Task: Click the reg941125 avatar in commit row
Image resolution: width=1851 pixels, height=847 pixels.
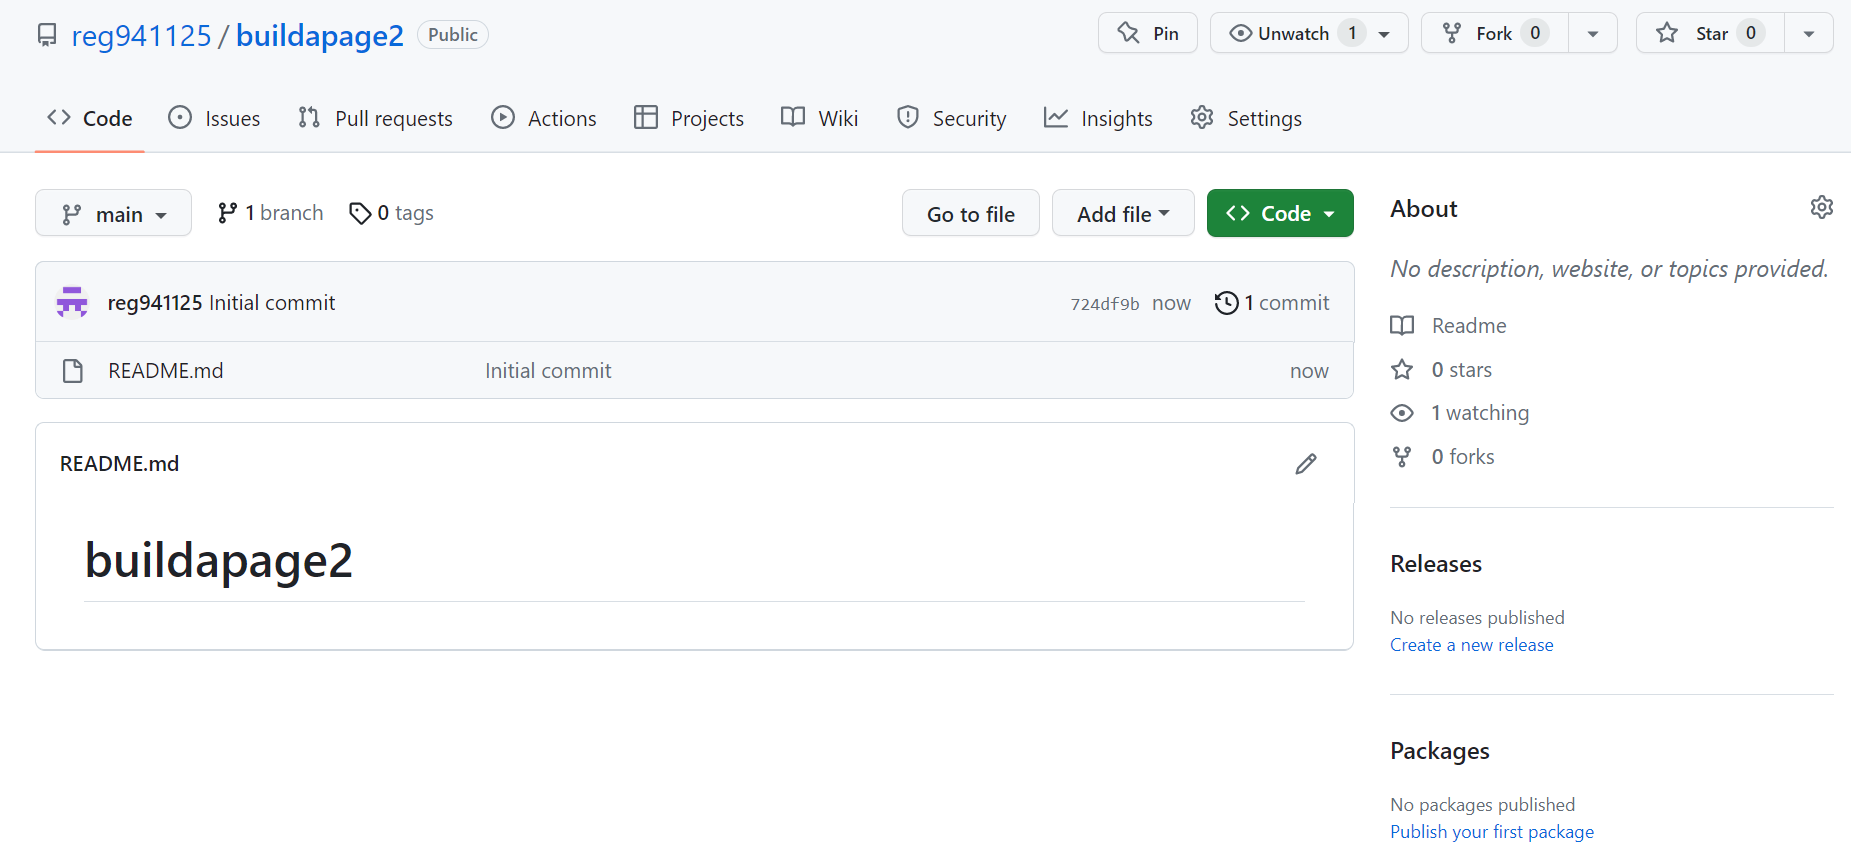Action: pyautogui.click(x=72, y=302)
